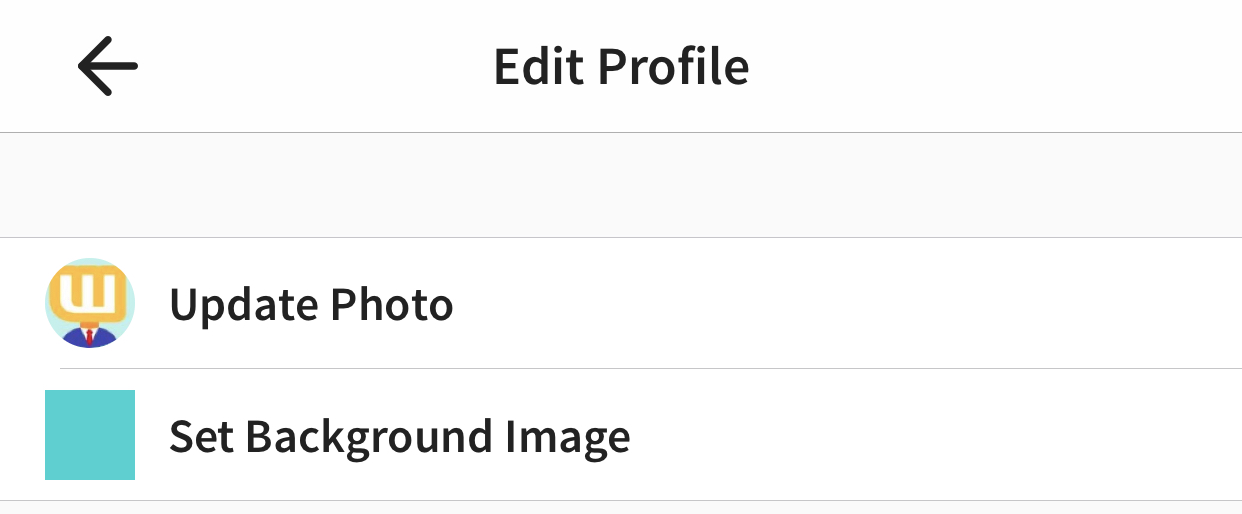Screen dimensions: 1242x514
Task: Click the avatar with blue suit and tie
Action: 90,303
